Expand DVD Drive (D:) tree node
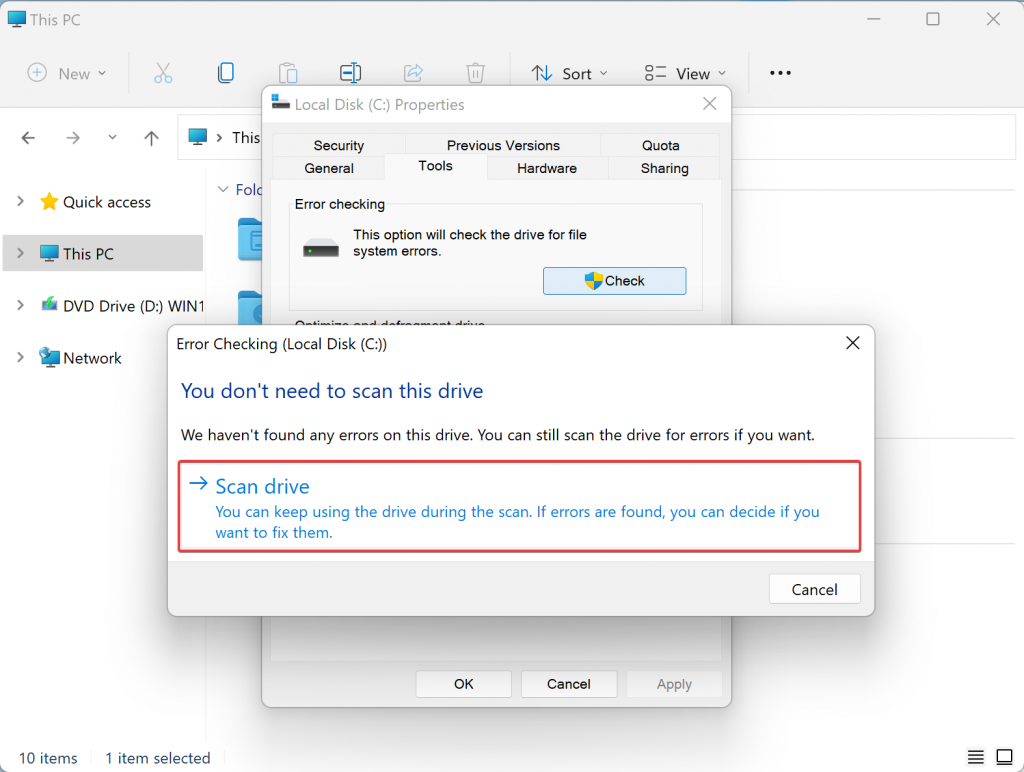Image resolution: width=1024 pixels, height=772 pixels. [20, 305]
